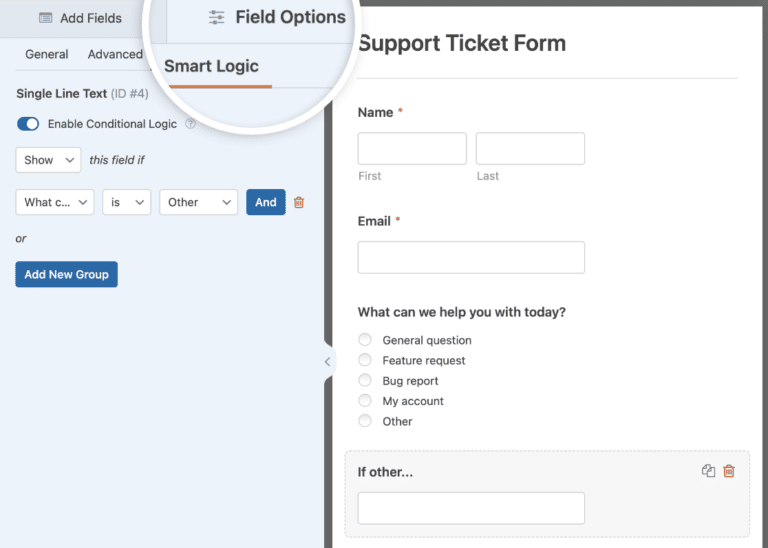Click the conditional logic help question icon
Image resolution: width=768 pixels, height=548 pixels.
[190, 124]
